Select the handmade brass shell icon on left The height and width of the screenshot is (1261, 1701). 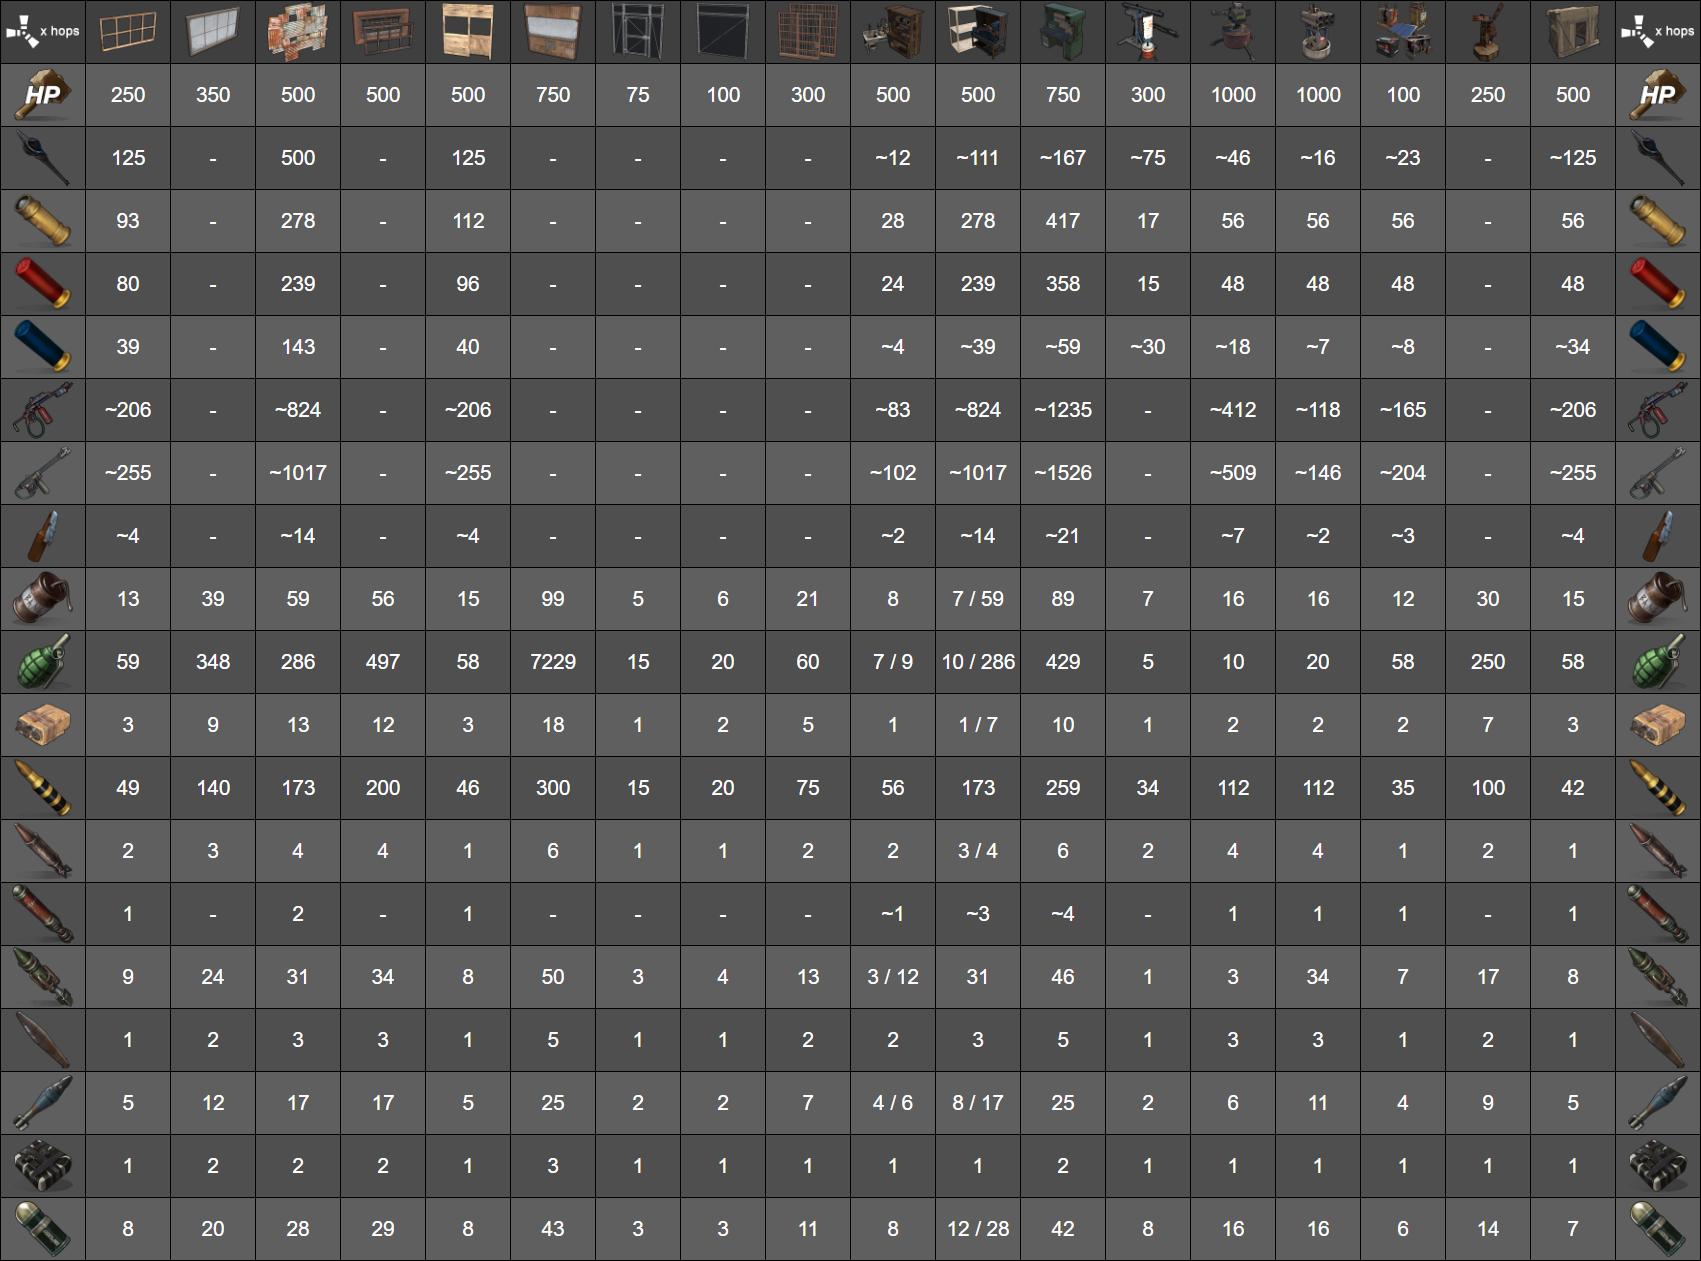tap(42, 221)
